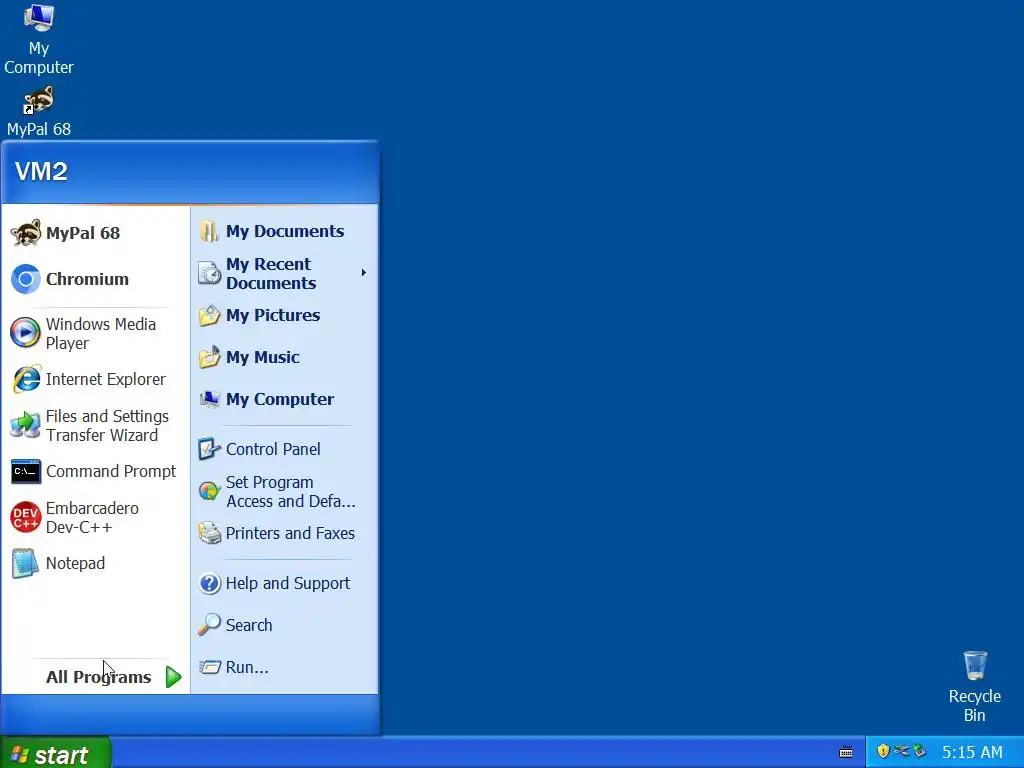Click the My Pictures folder icon
Screen dimensions: 1024x768
pyautogui.click(x=209, y=315)
